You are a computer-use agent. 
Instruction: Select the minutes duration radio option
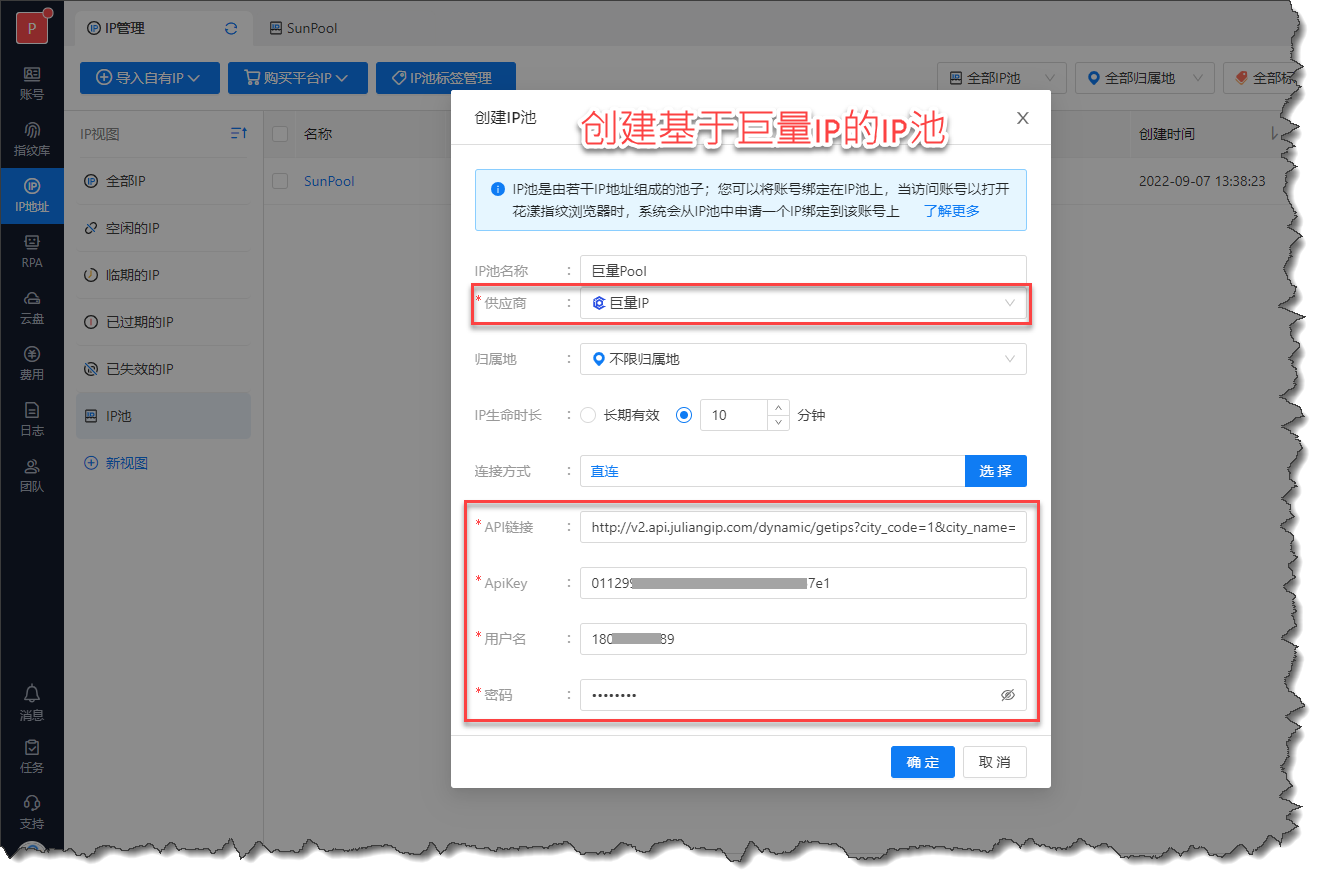(684, 415)
